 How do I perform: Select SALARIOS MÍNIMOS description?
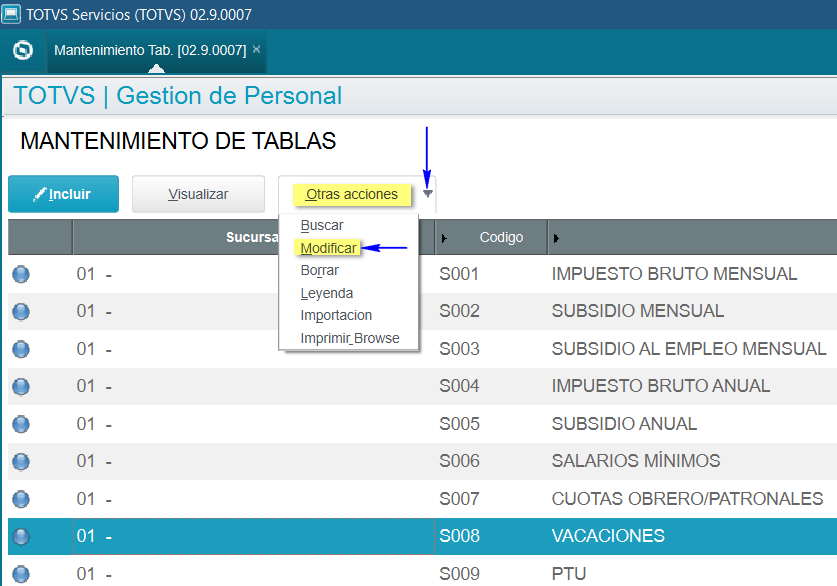tap(636, 461)
